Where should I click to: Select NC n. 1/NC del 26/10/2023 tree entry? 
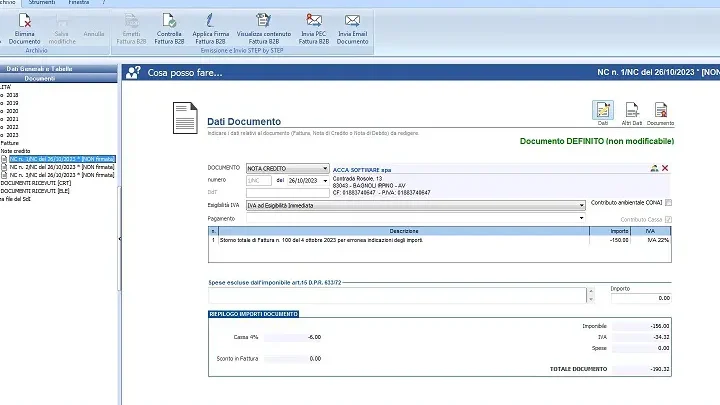click(x=62, y=159)
